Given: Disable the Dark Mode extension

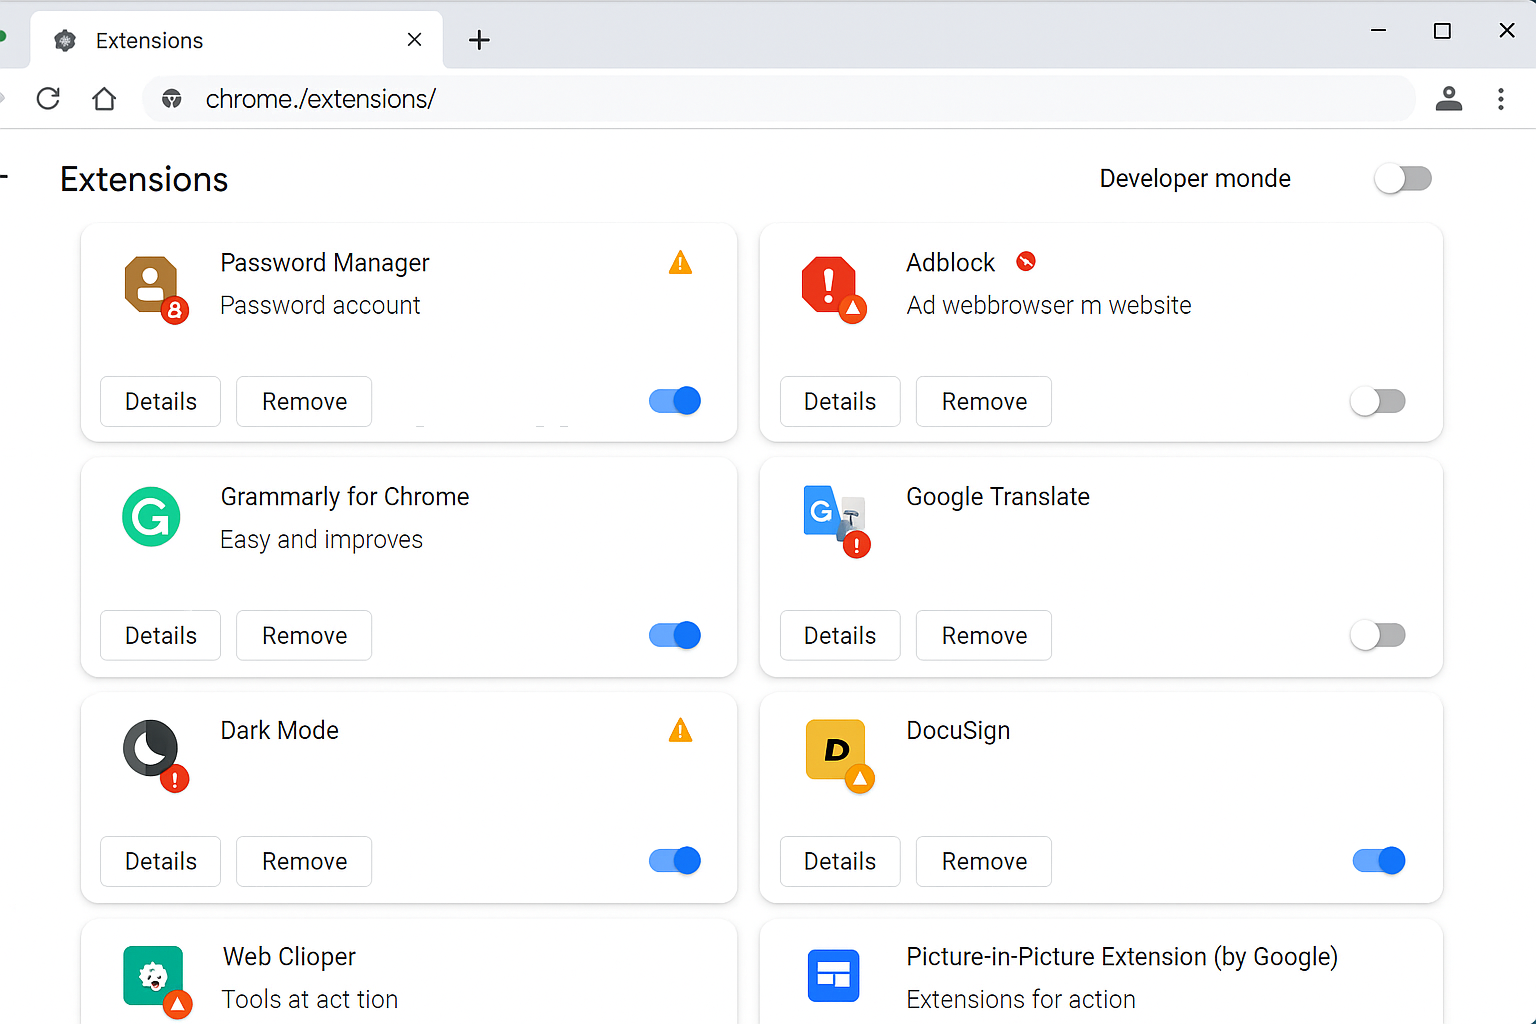Looking at the screenshot, I should click(x=675, y=860).
